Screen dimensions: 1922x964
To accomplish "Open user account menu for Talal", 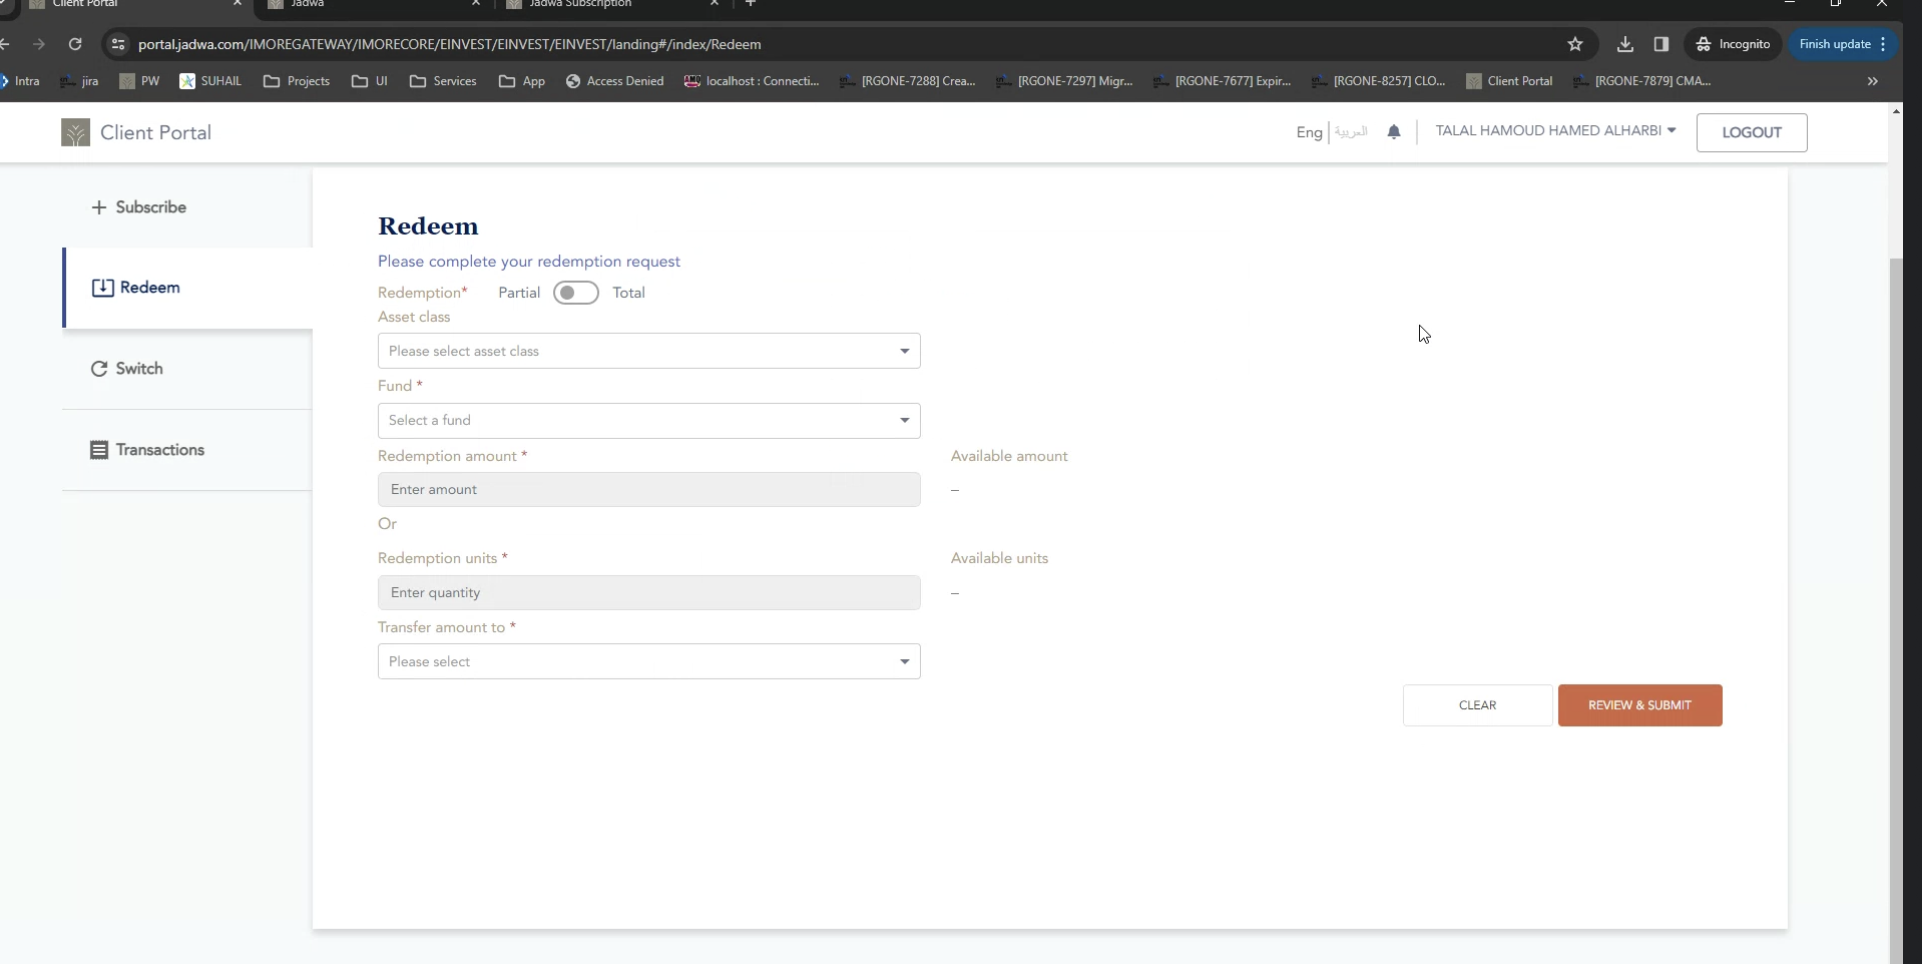I will tap(1555, 131).
